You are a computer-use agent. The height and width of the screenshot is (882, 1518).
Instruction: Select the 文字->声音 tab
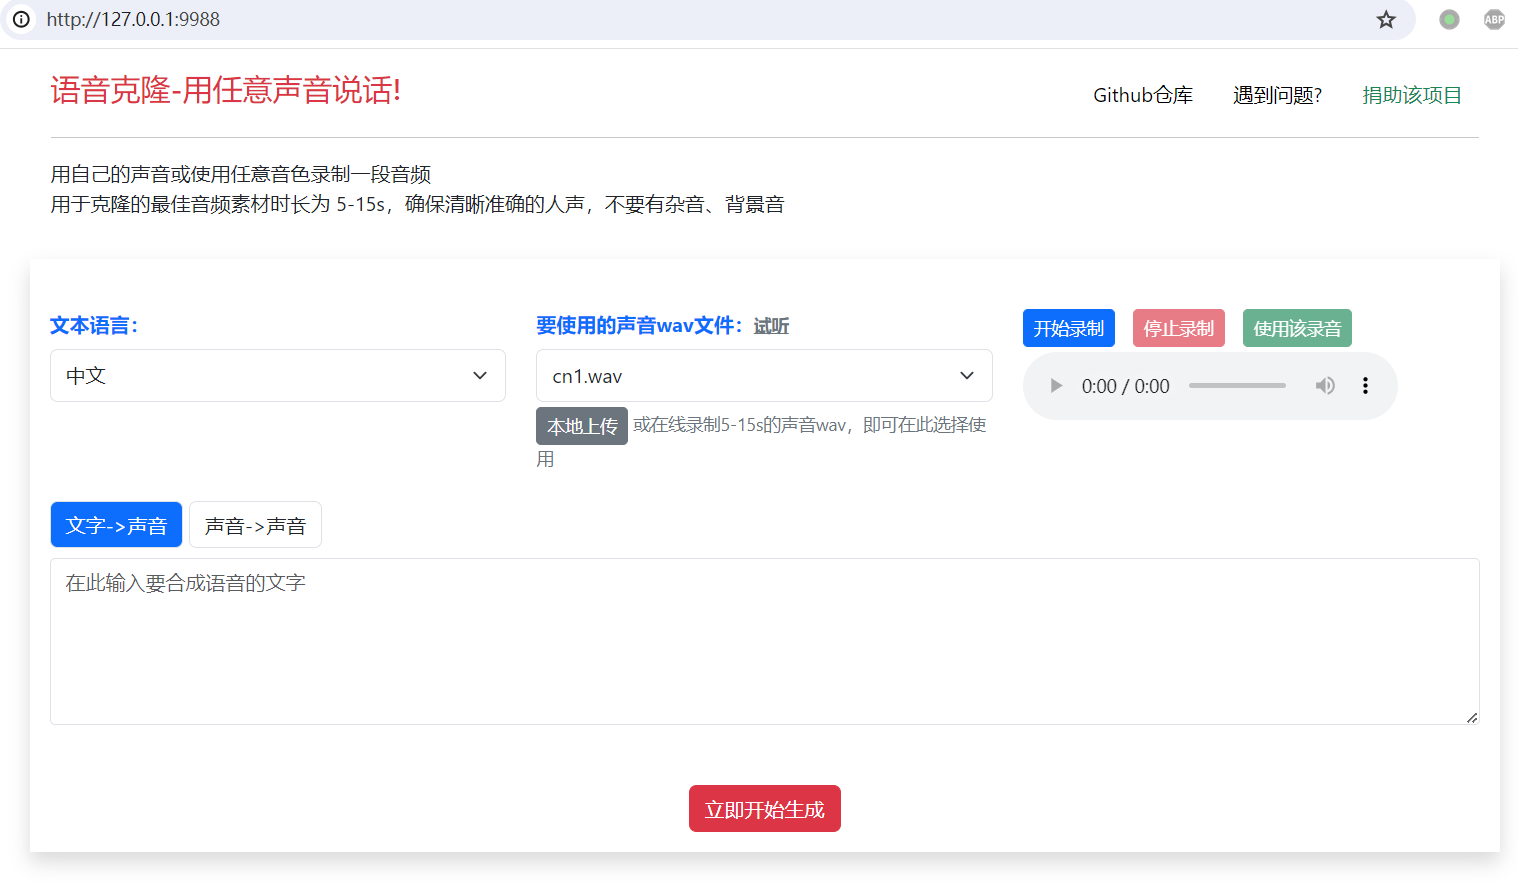116,524
